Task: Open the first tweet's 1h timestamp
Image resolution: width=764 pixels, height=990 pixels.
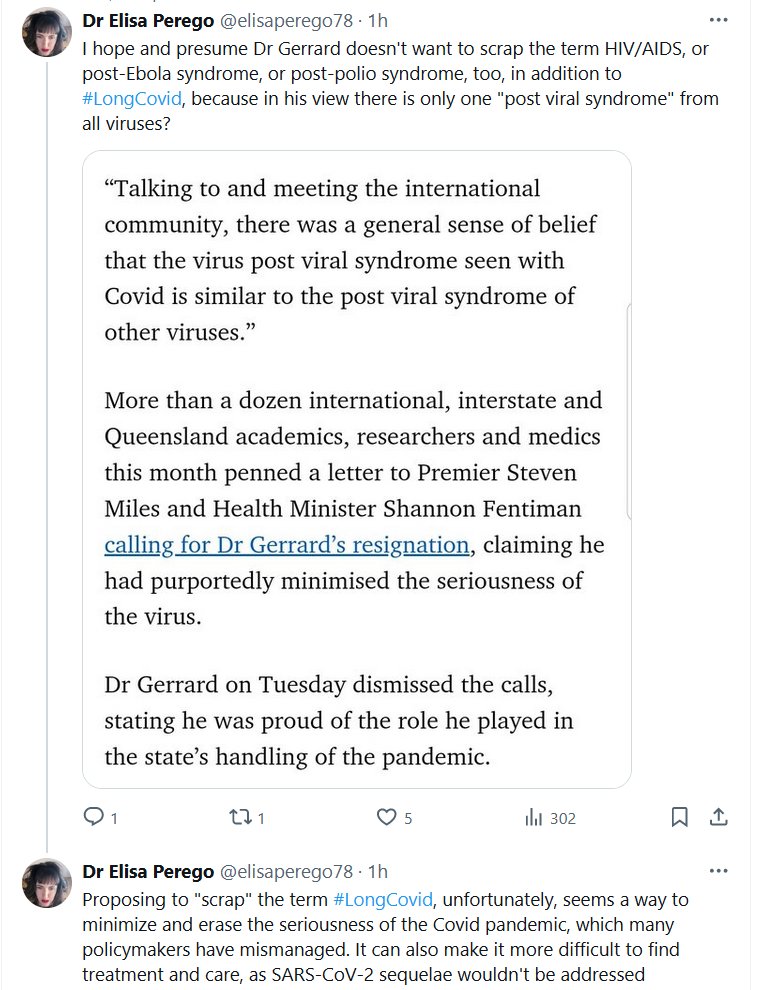Action: point(378,20)
